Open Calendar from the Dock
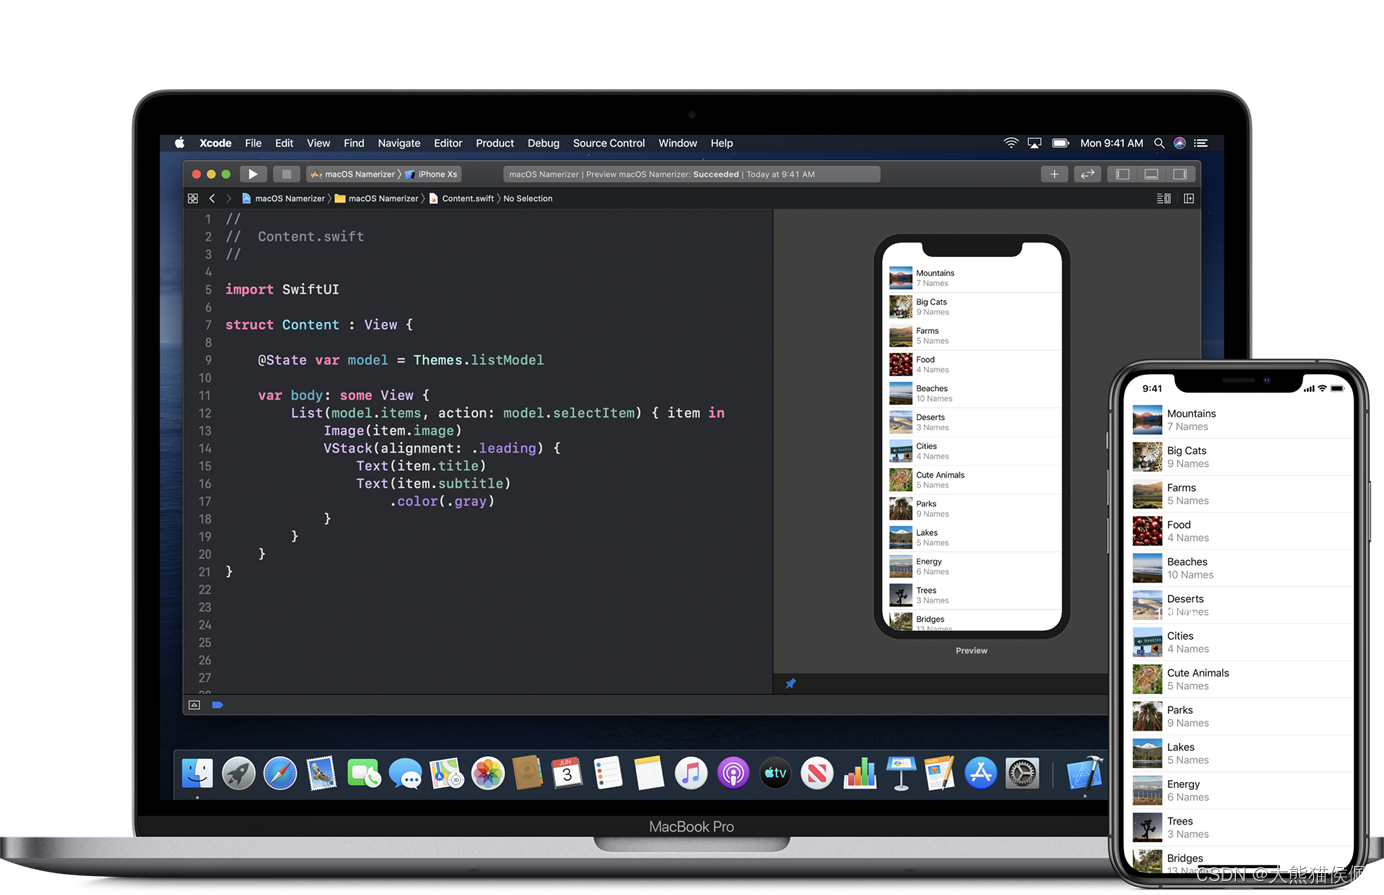Image resolution: width=1384 pixels, height=895 pixels. [x=567, y=773]
